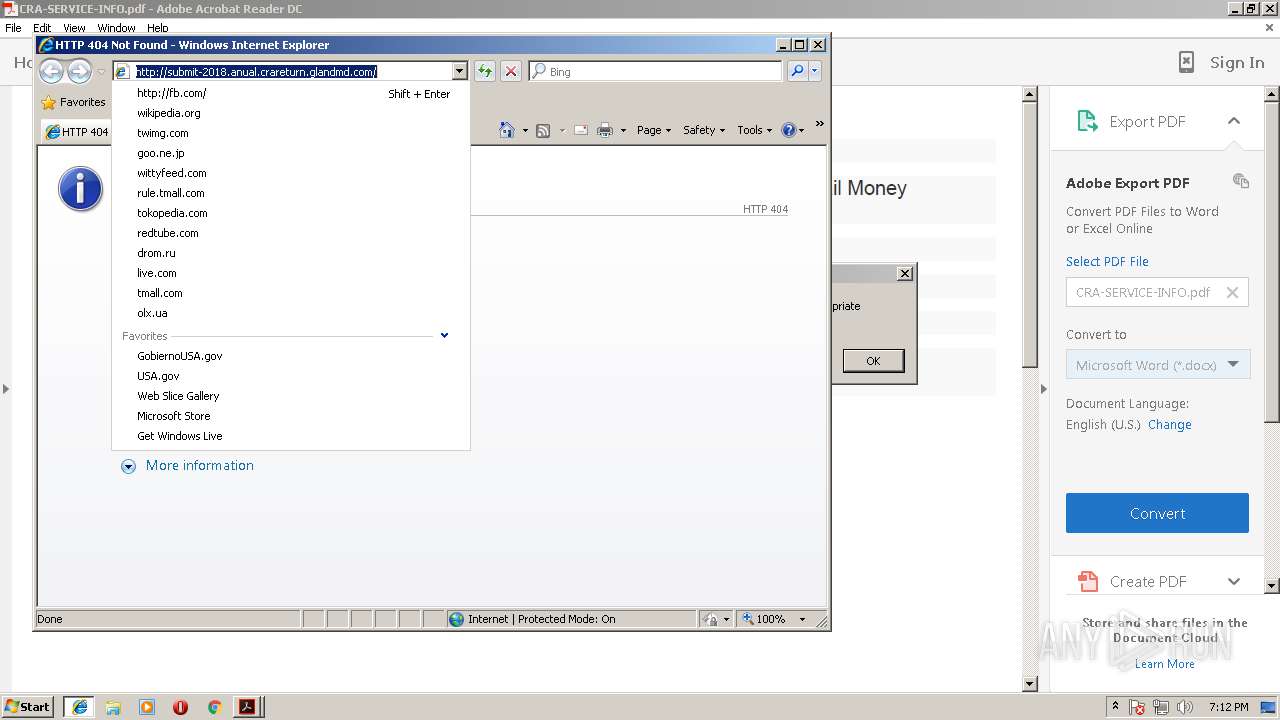Click the copy icon beside Adobe Export PDF
The height and width of the screenshot is (720, 1280).
[x=1241, y=181]
